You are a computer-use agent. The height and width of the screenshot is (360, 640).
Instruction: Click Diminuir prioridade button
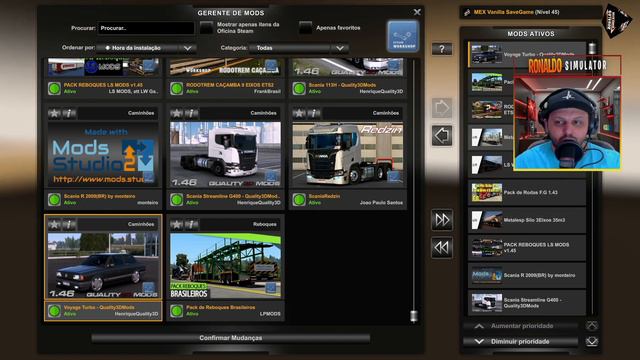[521, 341]
